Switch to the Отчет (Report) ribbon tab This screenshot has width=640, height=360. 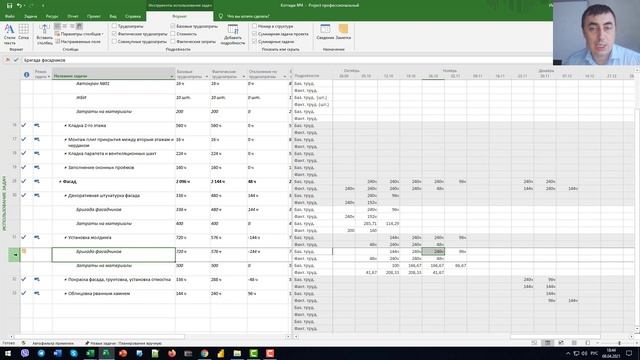click(73, 16)
